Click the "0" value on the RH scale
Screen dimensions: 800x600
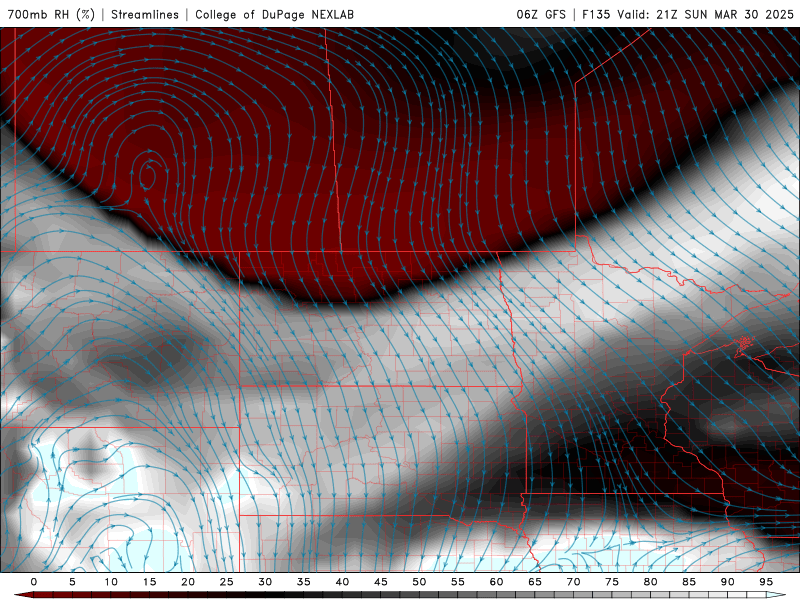34,582
